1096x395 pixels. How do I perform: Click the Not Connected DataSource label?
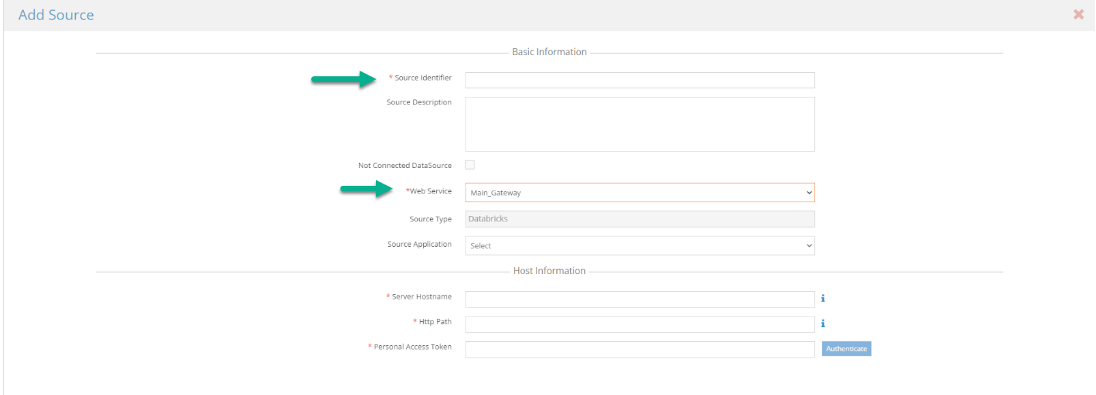point(405,166)
